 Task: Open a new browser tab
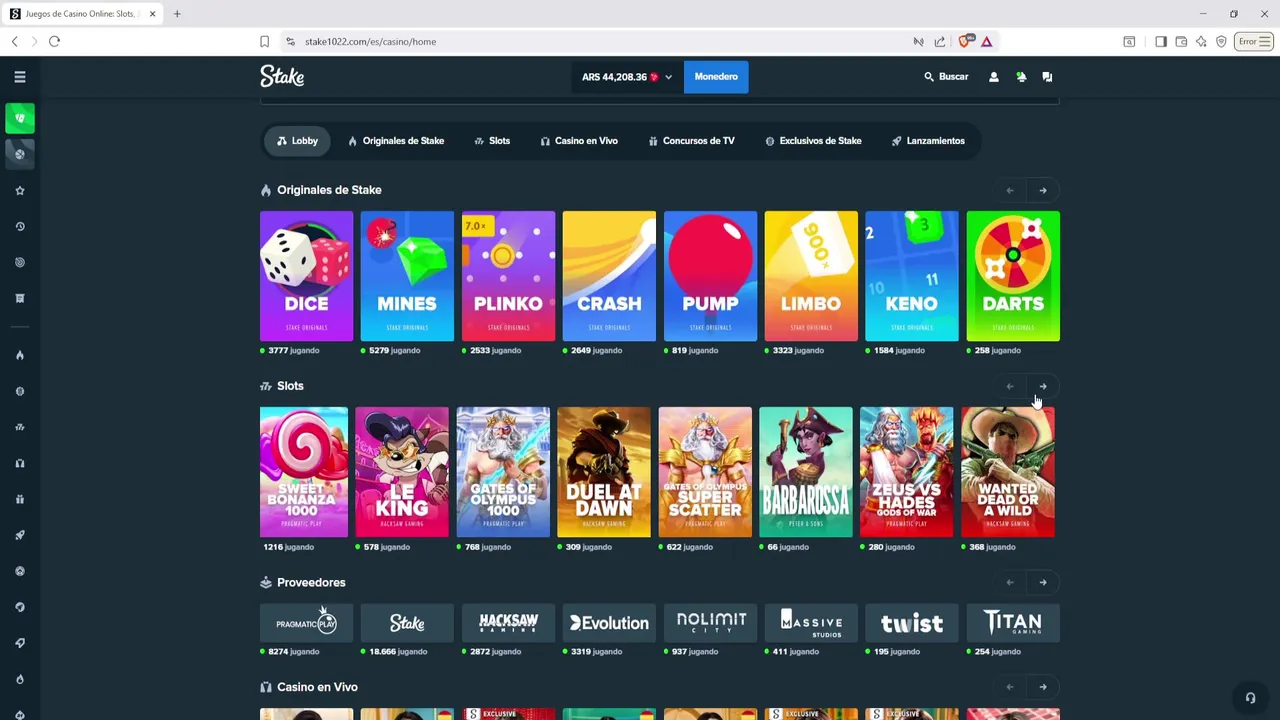[x=177, y=14]
